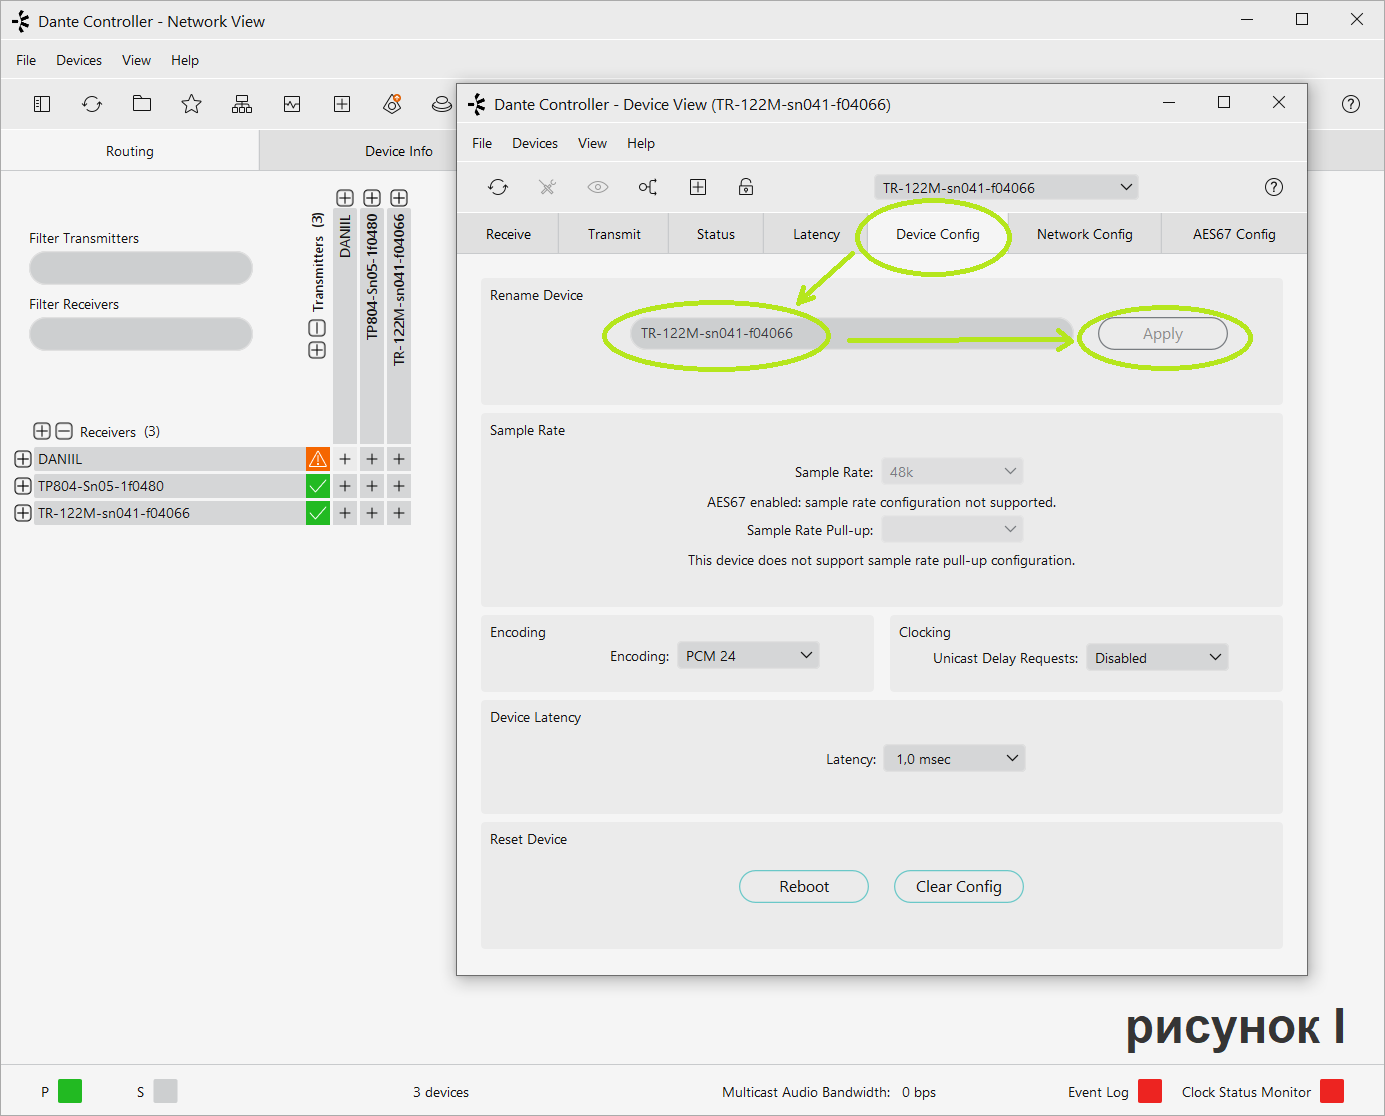The image size is (1385, 1116).
Task: Open the Devices menu in Device View
Action: tap(534, 143)
